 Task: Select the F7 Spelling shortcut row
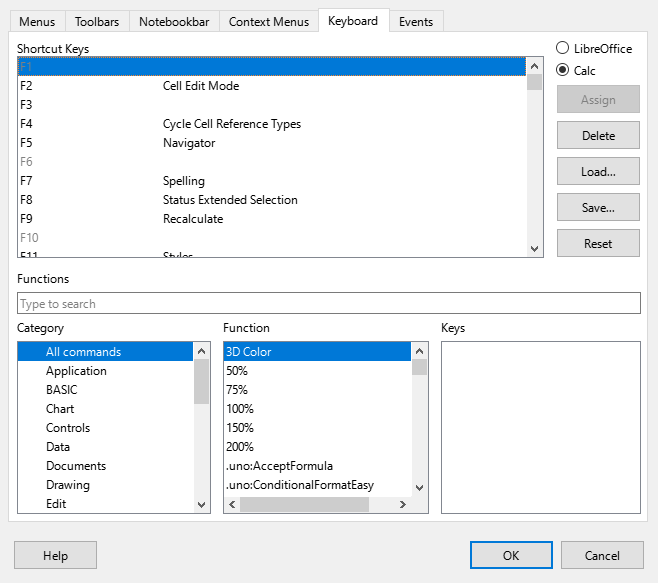click(x=272, y=181)
